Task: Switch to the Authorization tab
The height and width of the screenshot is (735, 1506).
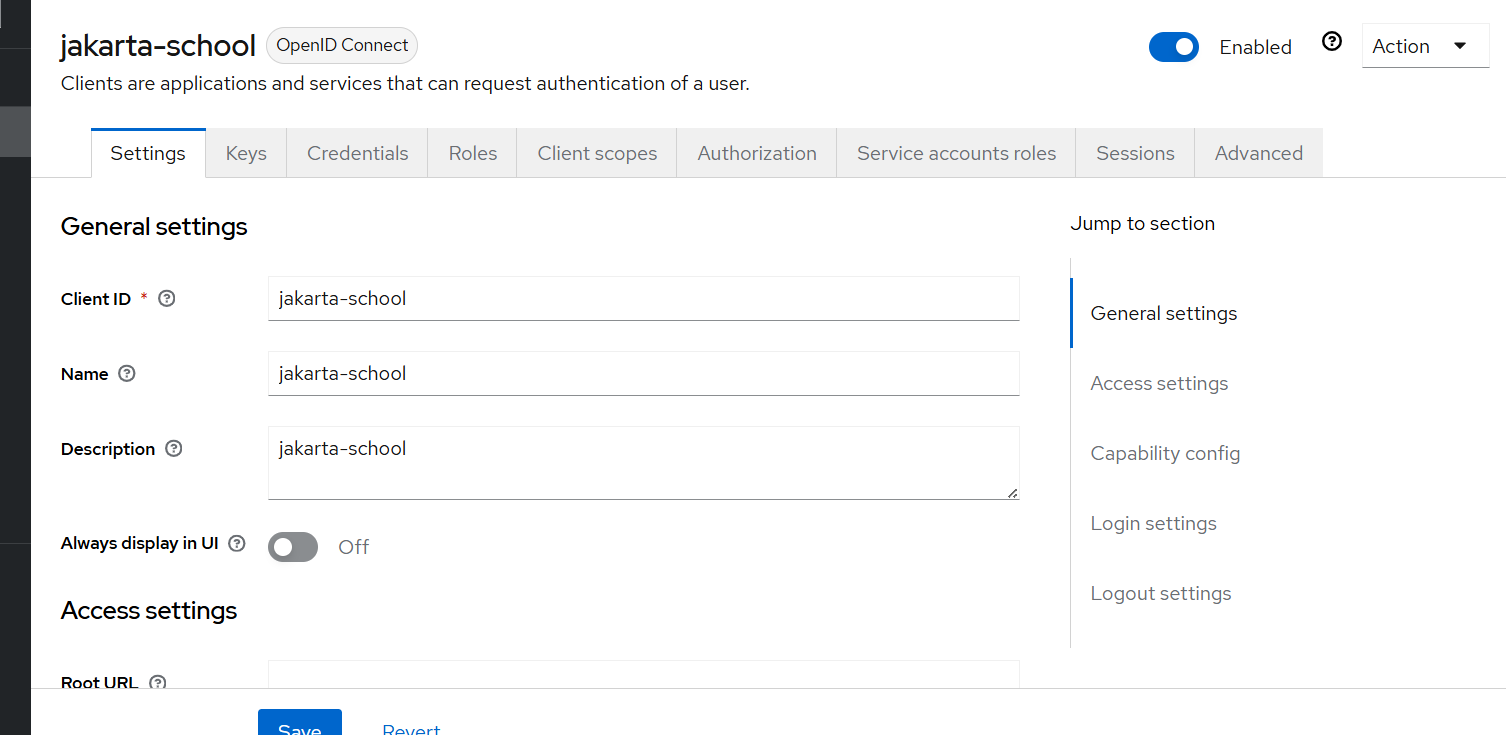Action: (757, 153)
